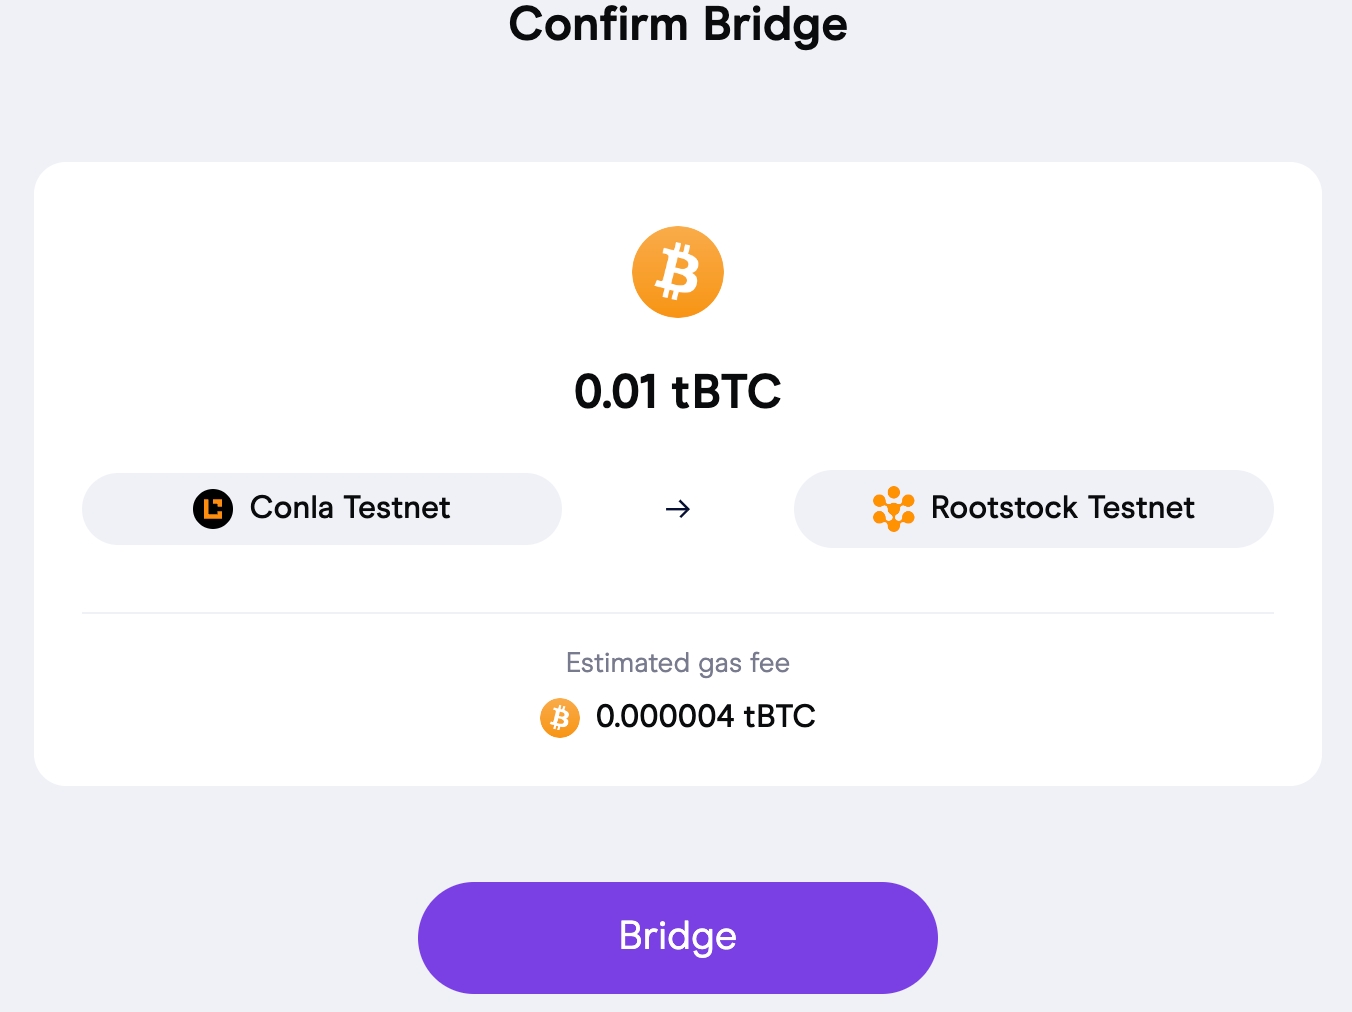Click the arrow between the networks
This screenshot has height=1012, width=1352.
[x=677, y=509]
